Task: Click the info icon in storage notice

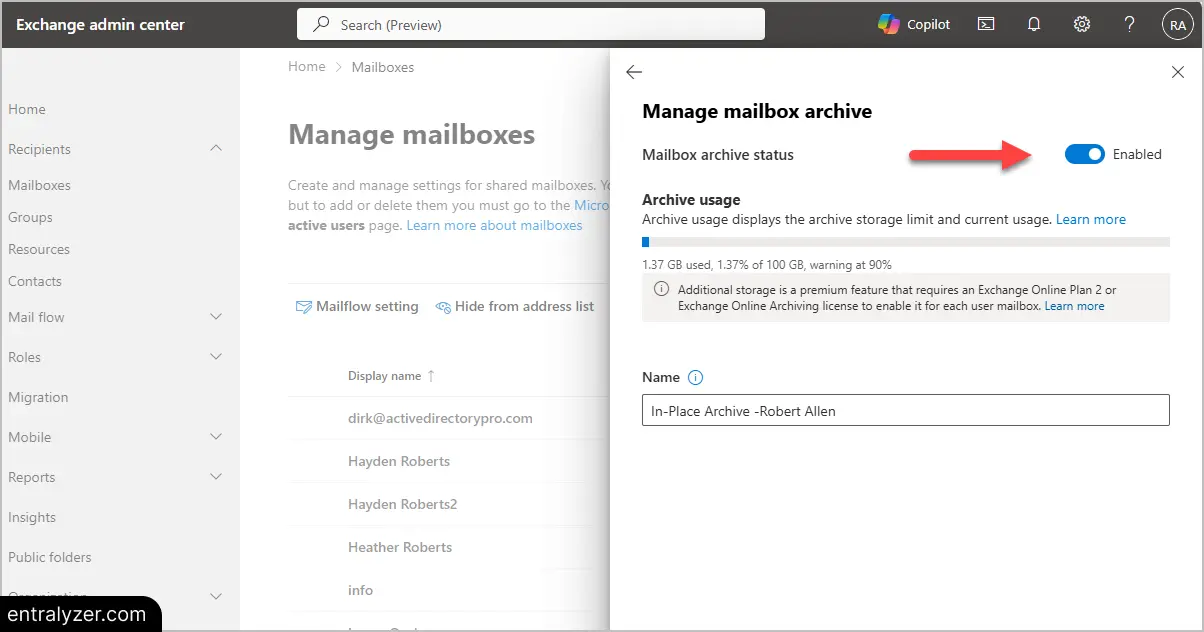Action: coord(661,289)
